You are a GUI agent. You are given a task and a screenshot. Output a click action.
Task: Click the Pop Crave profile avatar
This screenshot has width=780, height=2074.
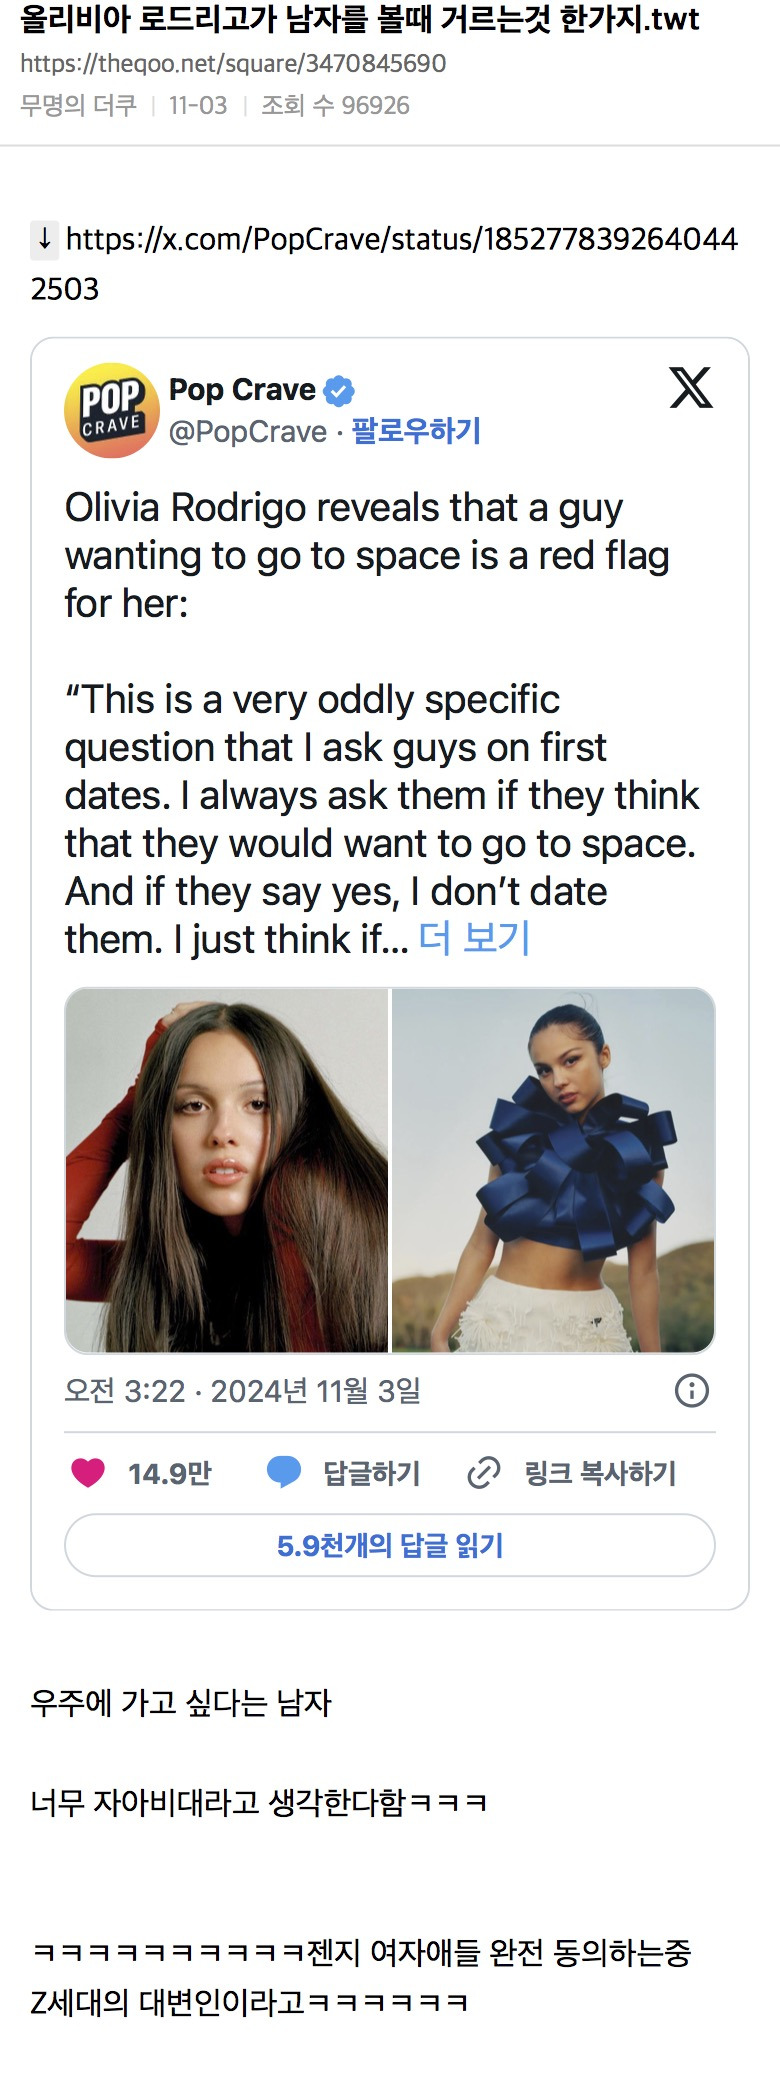[x=112, y=410]
